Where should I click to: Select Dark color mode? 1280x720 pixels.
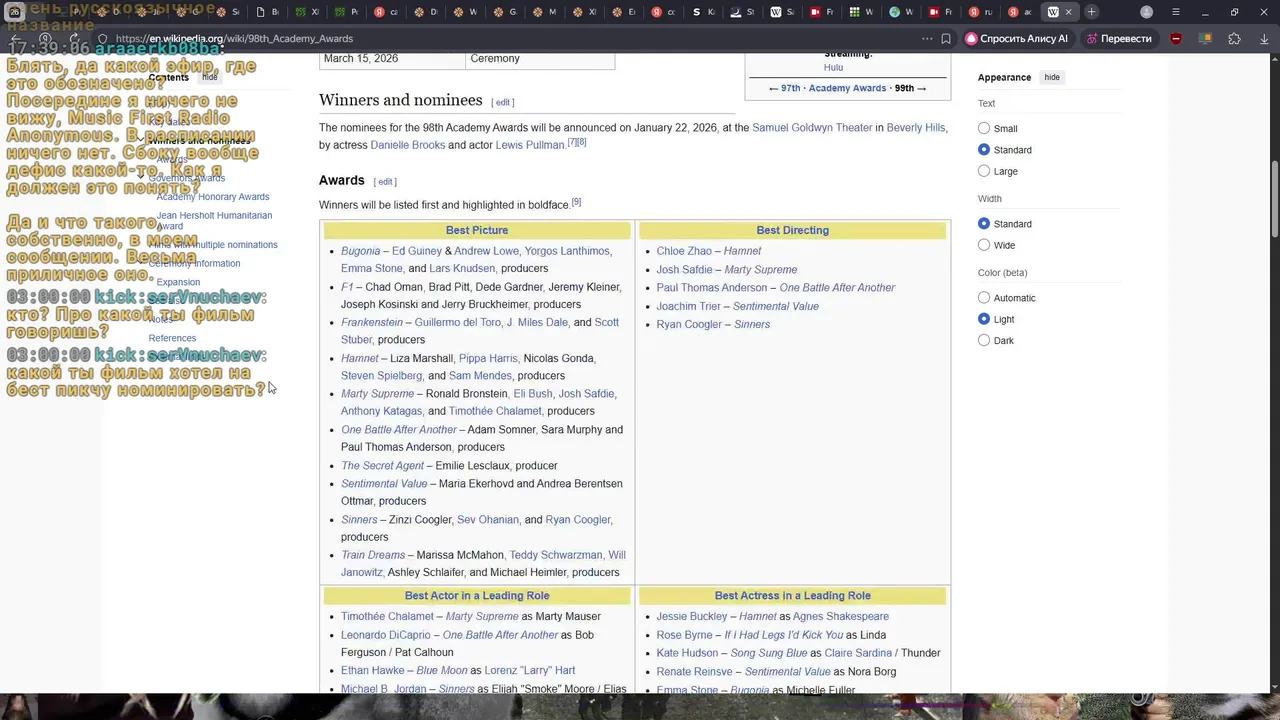point(984,341)
